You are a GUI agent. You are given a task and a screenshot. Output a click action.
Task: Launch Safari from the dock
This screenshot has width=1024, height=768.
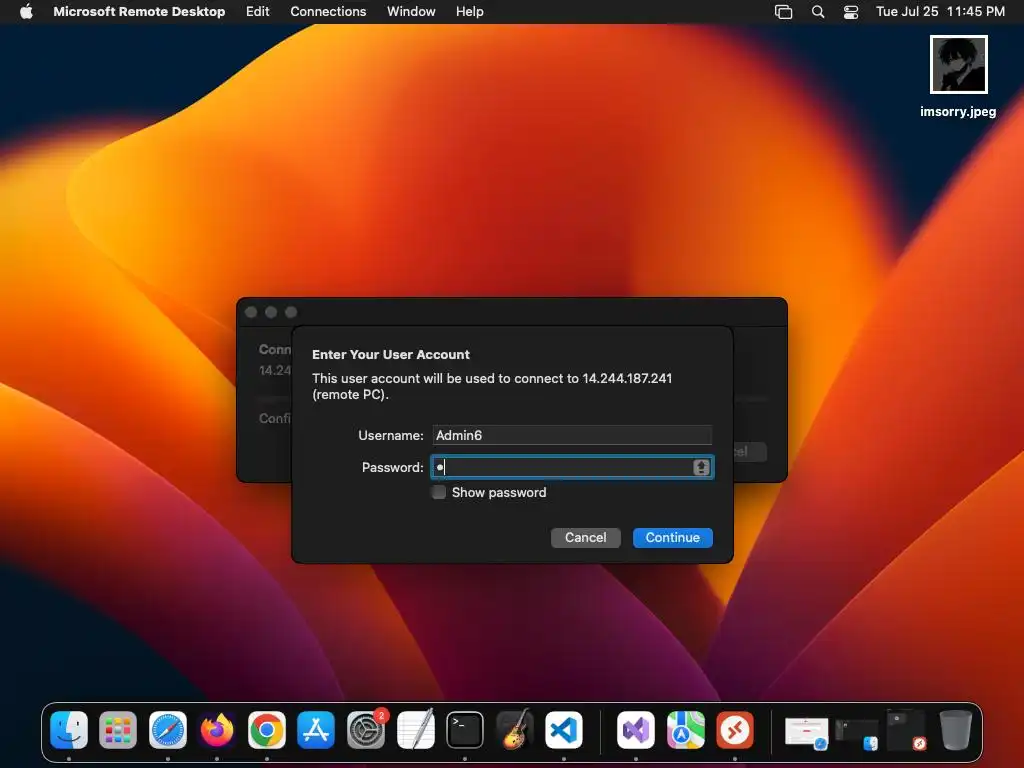click(x=168, y=729)
